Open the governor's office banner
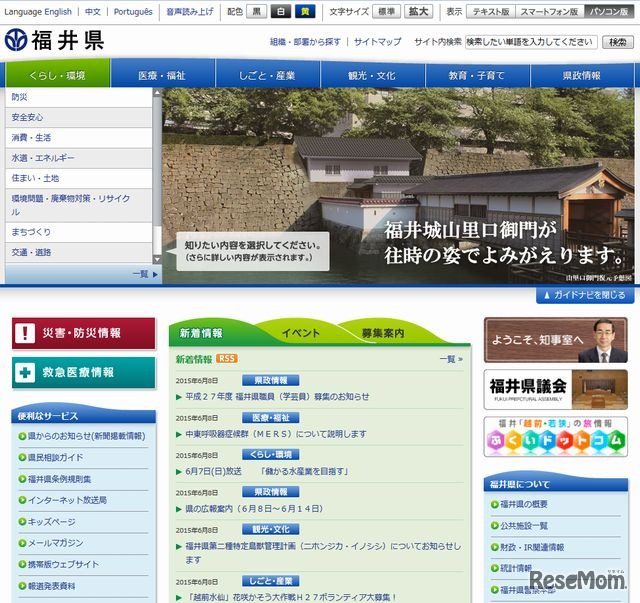The image size is (640, 603). point(555,340)
